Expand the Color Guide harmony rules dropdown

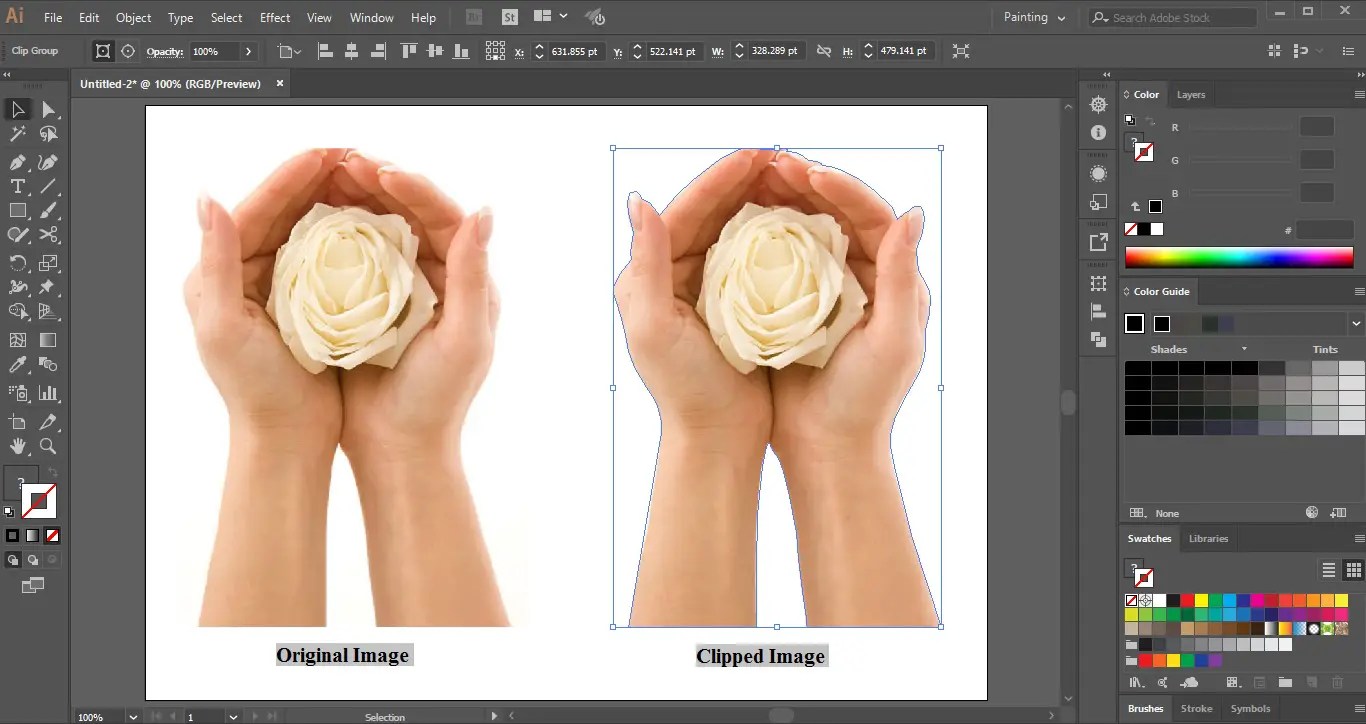point(1356,324)
